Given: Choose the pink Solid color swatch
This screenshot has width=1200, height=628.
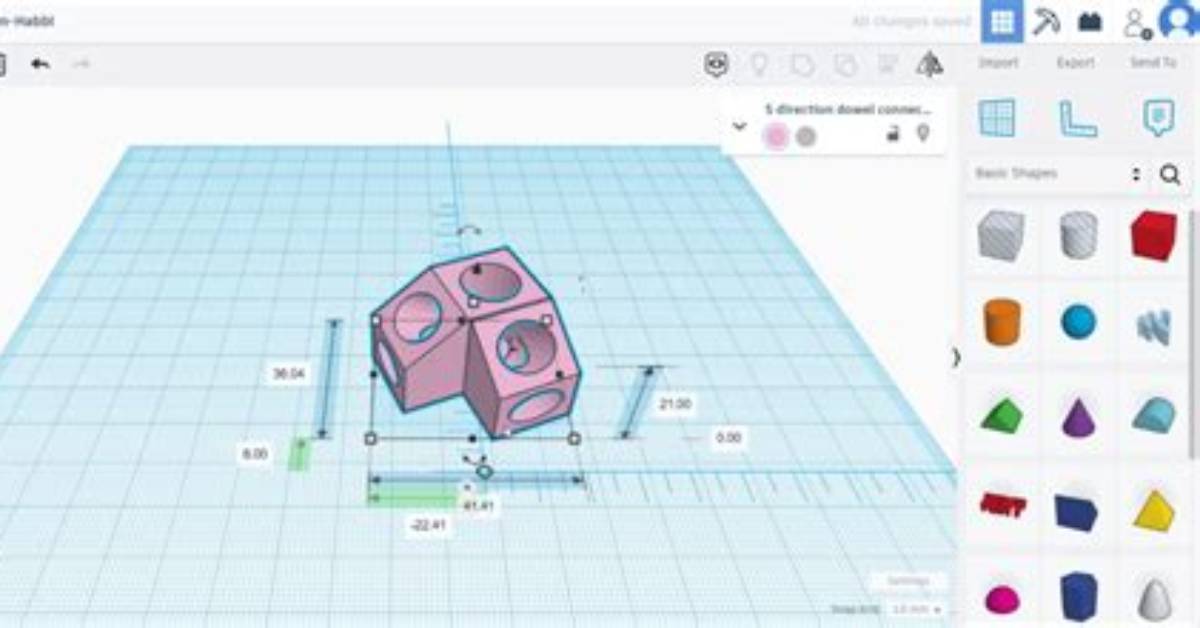Looking at the screenshot, I should 776,137.
